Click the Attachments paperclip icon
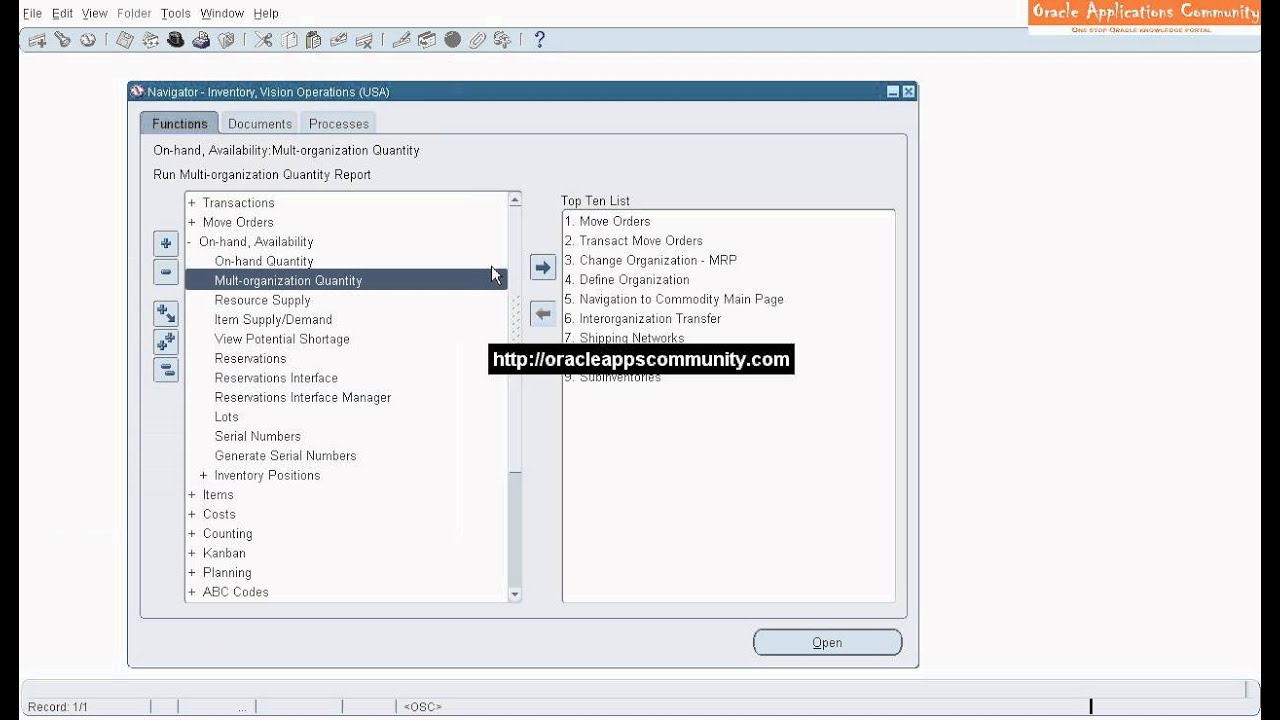The height and width of the screenshot is (720, 1280). pyautogui.click(x=477, y=40)
